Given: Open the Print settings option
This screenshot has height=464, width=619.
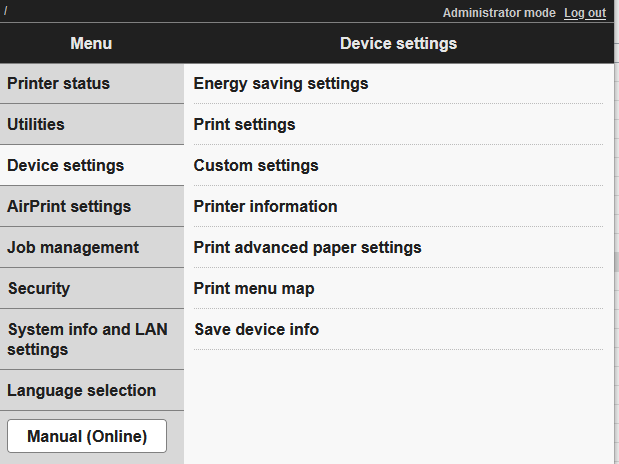Looking at the screenshot, I should tap(244, 124).
